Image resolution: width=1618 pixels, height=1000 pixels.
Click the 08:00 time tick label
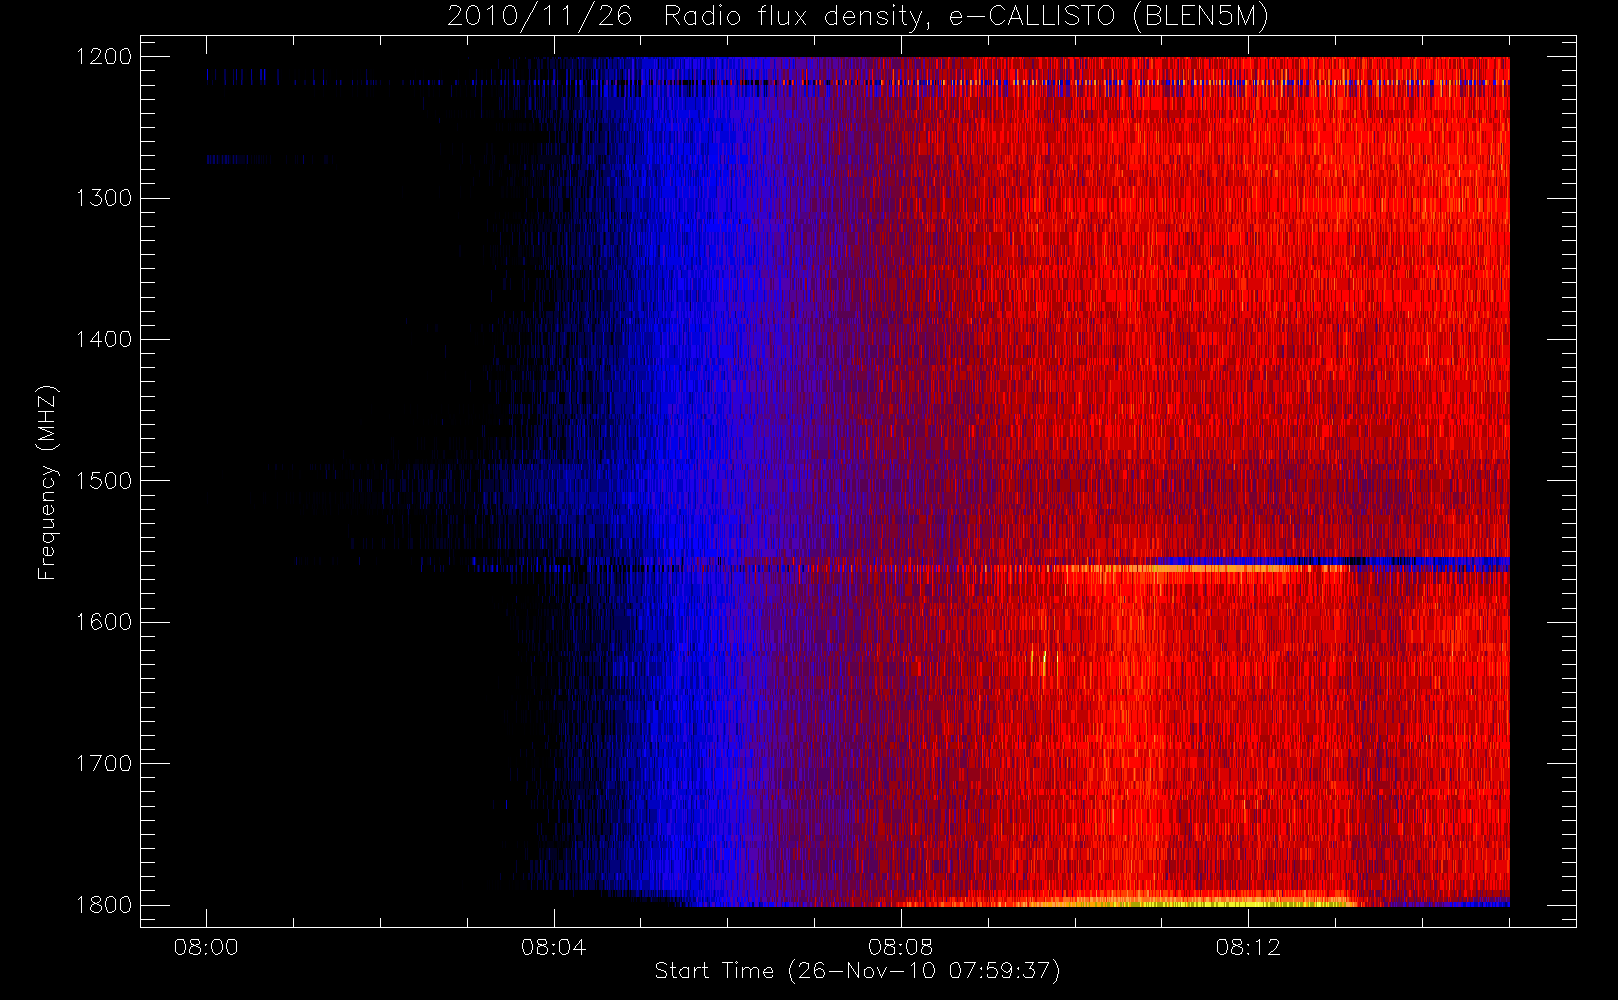point(206,947)
